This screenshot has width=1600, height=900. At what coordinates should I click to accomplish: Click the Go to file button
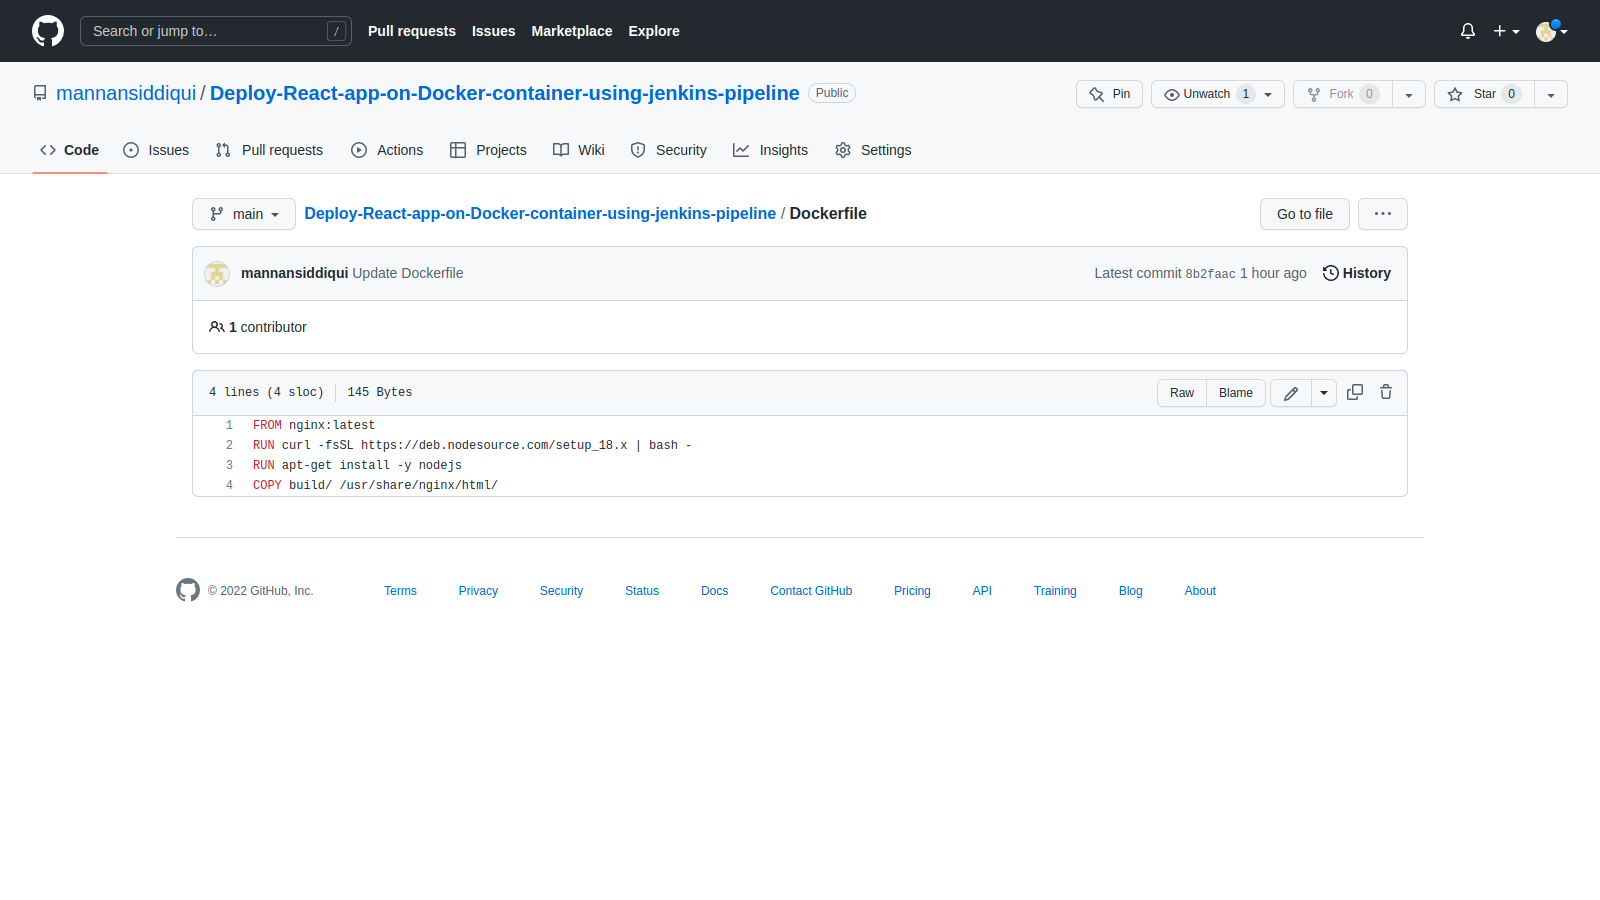pos(1304,213)
